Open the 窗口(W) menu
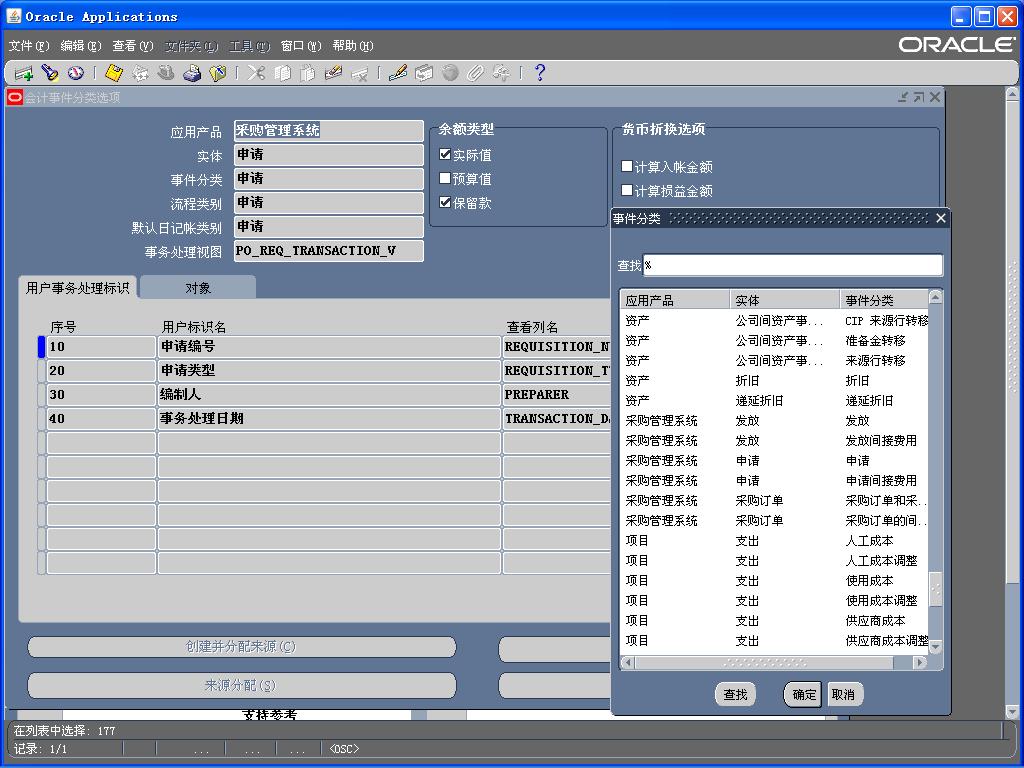 pos(301,46)
